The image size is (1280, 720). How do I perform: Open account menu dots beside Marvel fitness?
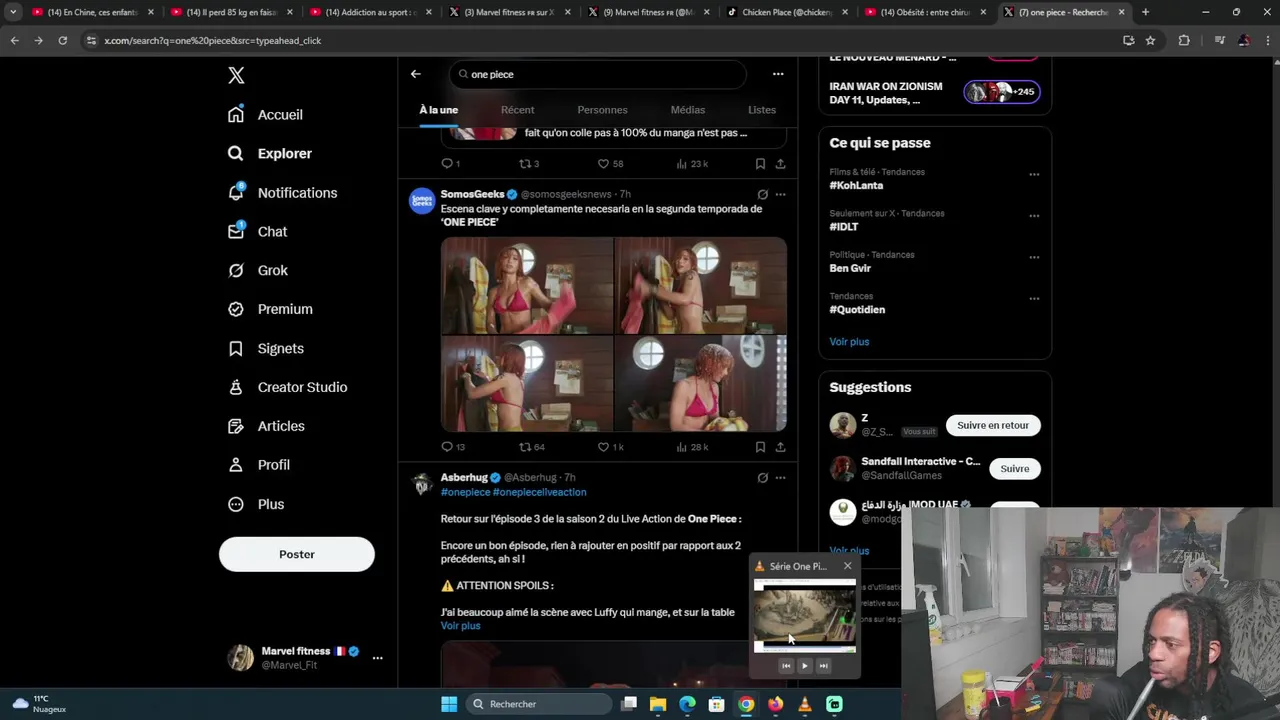377,658
